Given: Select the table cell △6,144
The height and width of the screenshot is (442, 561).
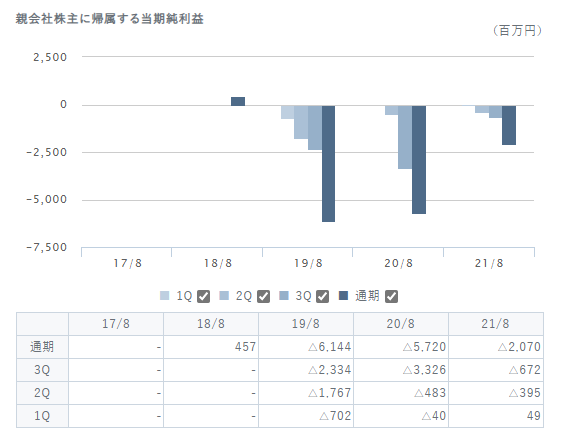Looking at the screenshot, I should pyautogui.click(x=306, y=347).
